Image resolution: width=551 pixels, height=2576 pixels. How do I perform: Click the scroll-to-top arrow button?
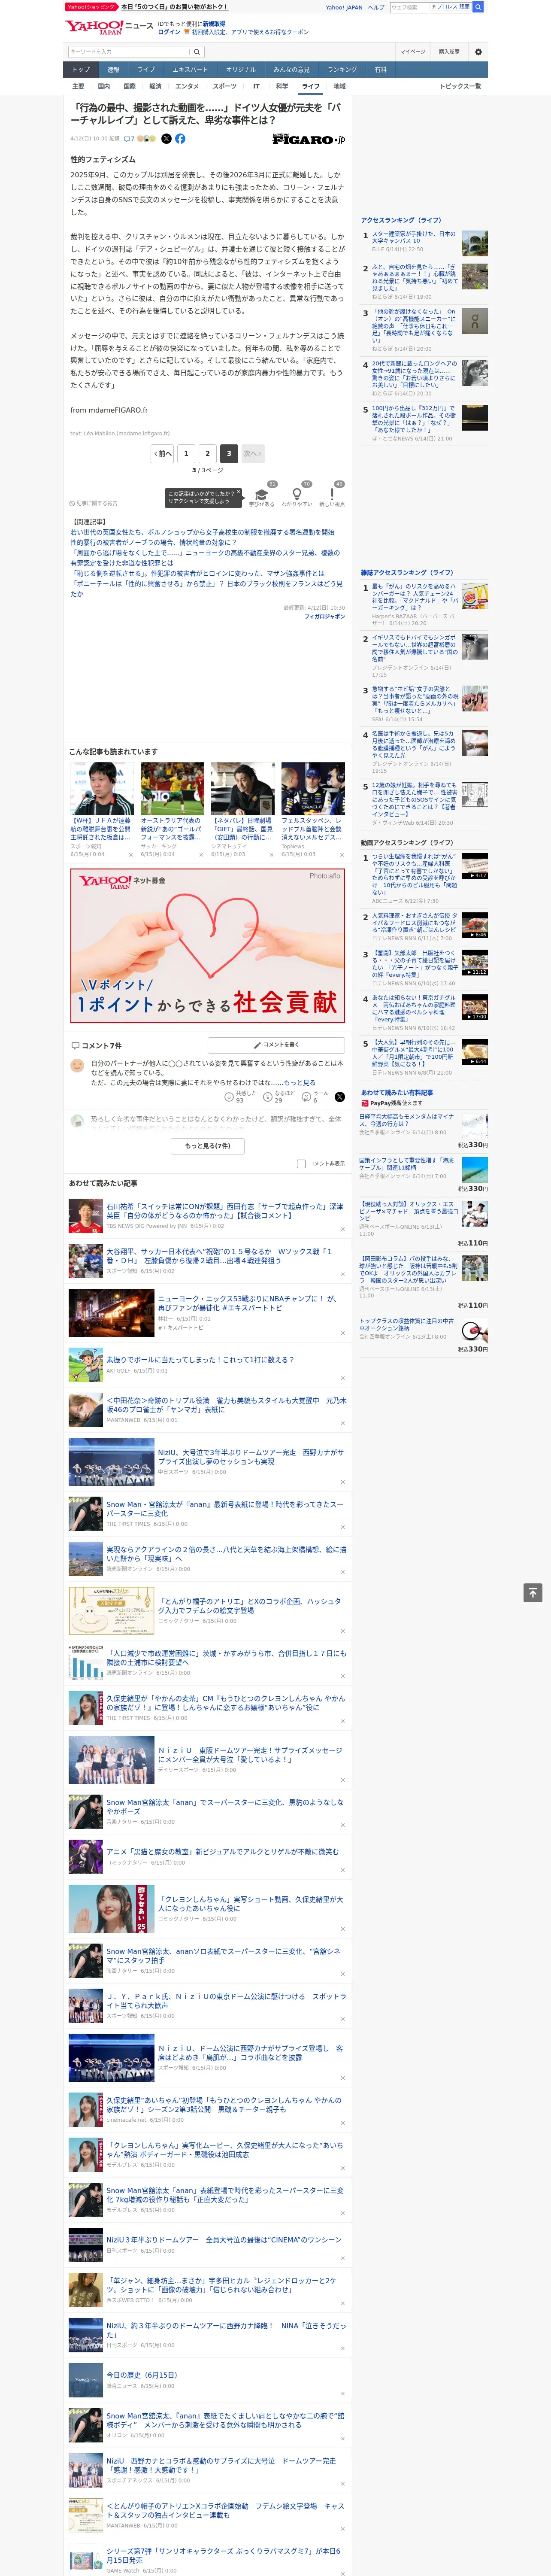(x=533, y=1593)
